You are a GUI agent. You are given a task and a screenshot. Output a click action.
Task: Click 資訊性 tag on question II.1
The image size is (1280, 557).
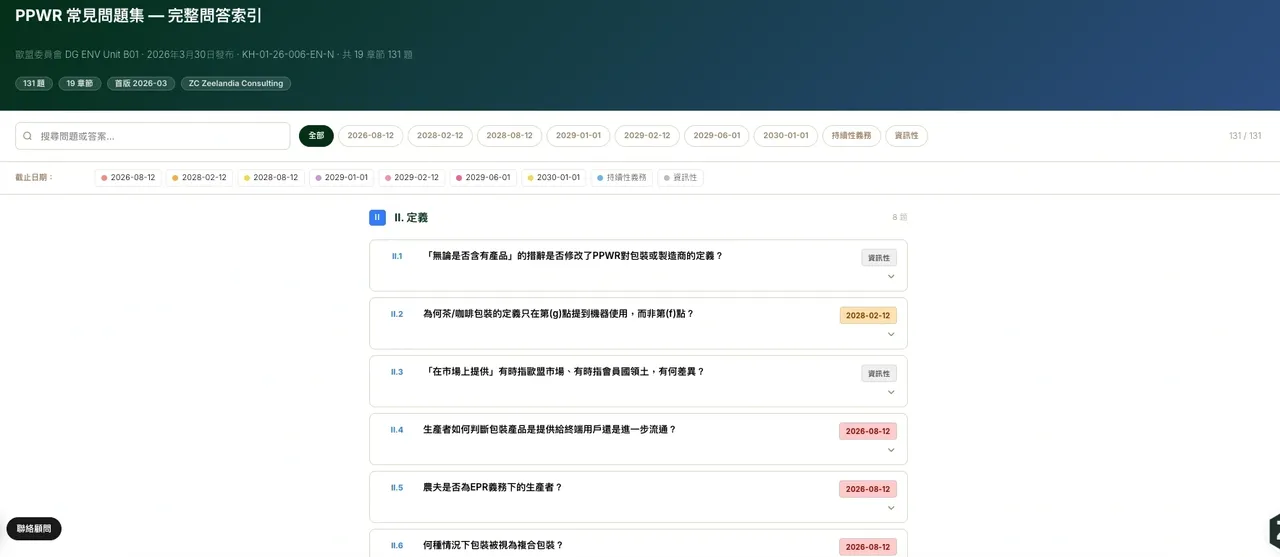point(879,258)
